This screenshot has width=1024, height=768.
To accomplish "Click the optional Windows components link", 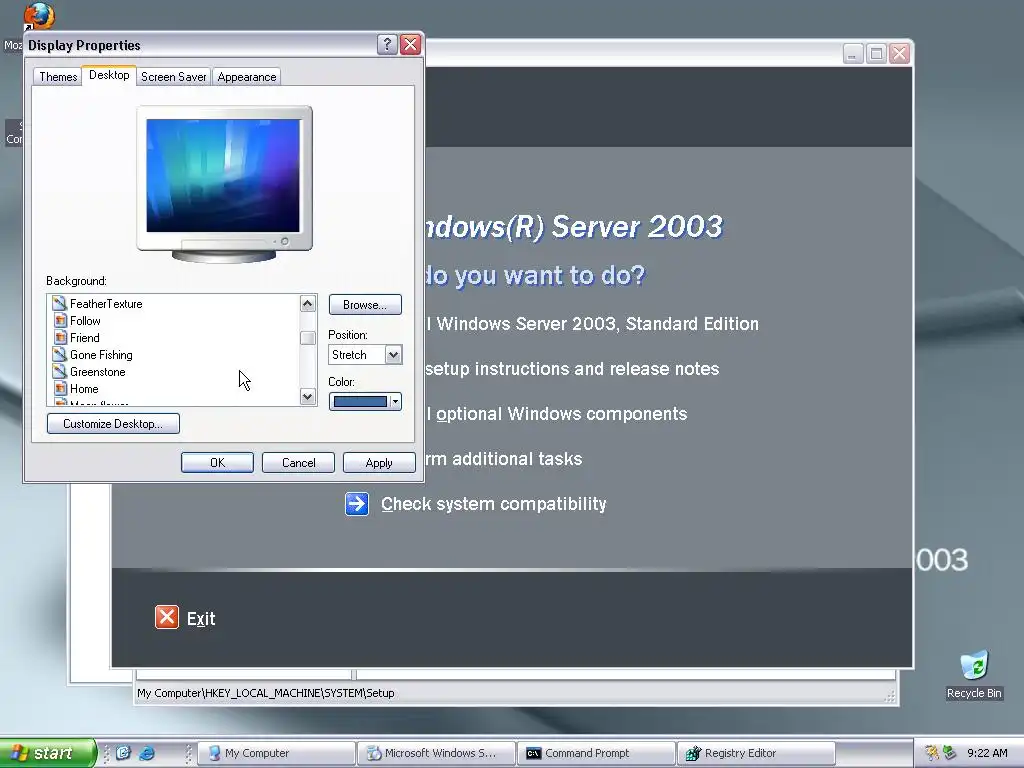I will (556, 414).
